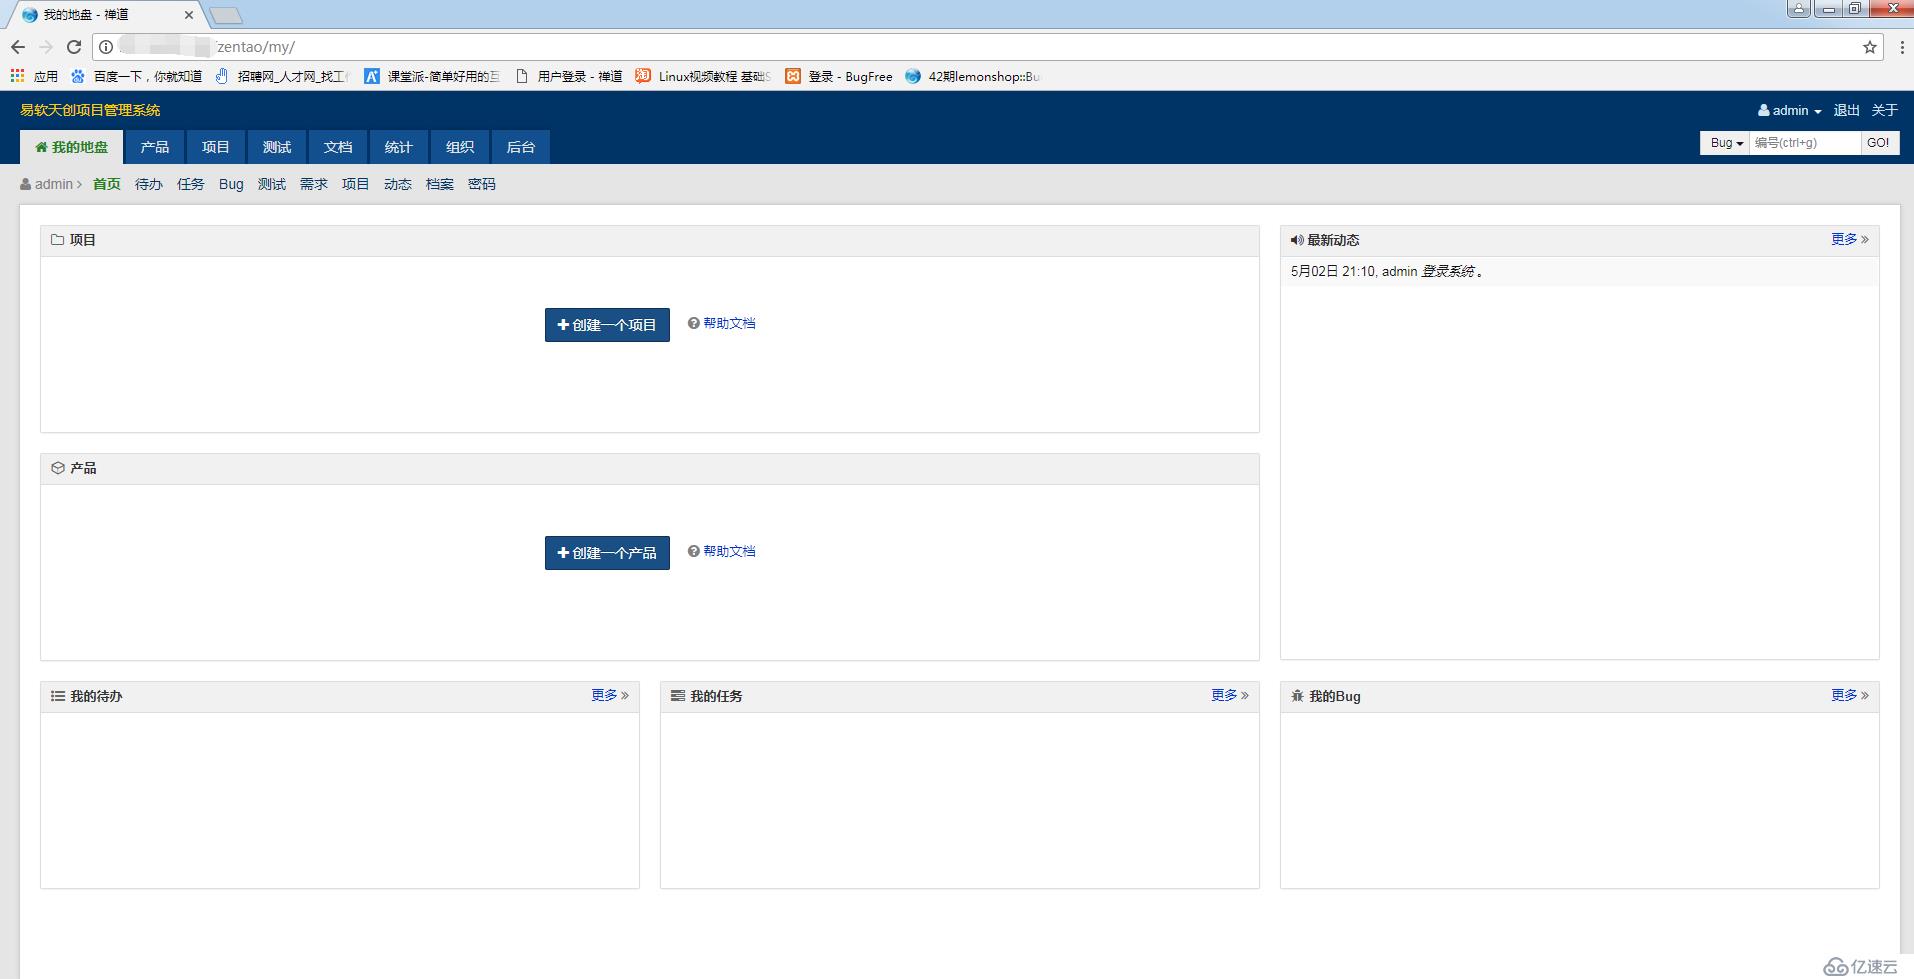
Task: Switch to the 文档 main tab
Action: [338, 147]
